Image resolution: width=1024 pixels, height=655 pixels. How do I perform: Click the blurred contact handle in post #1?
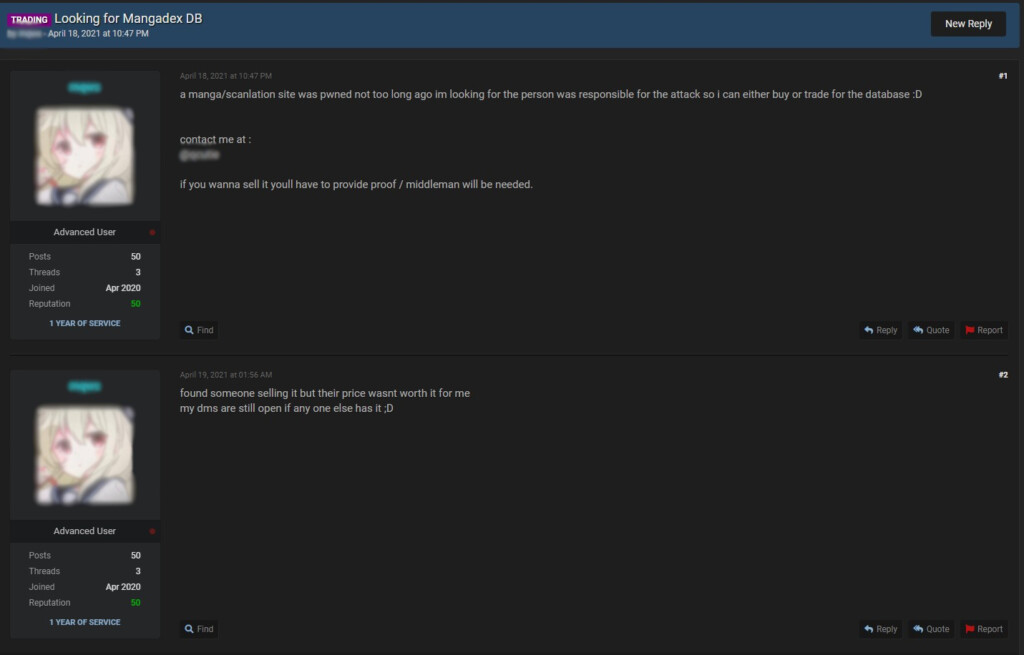tap(199, 155)
